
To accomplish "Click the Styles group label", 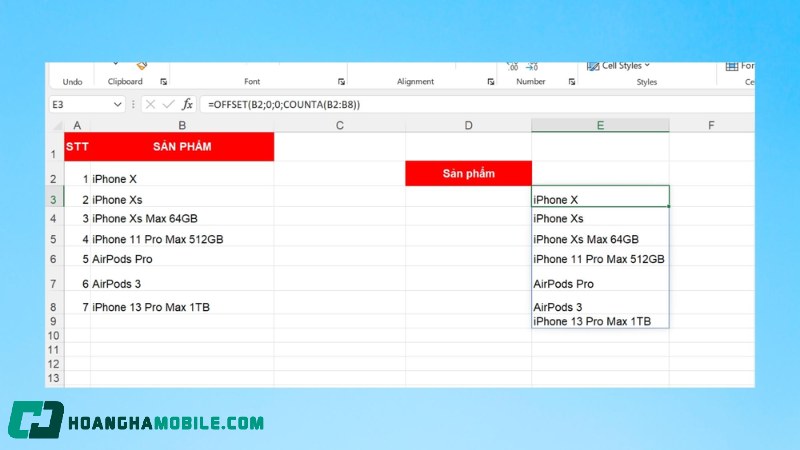I will pyautogui.click(x=646, y=82).
